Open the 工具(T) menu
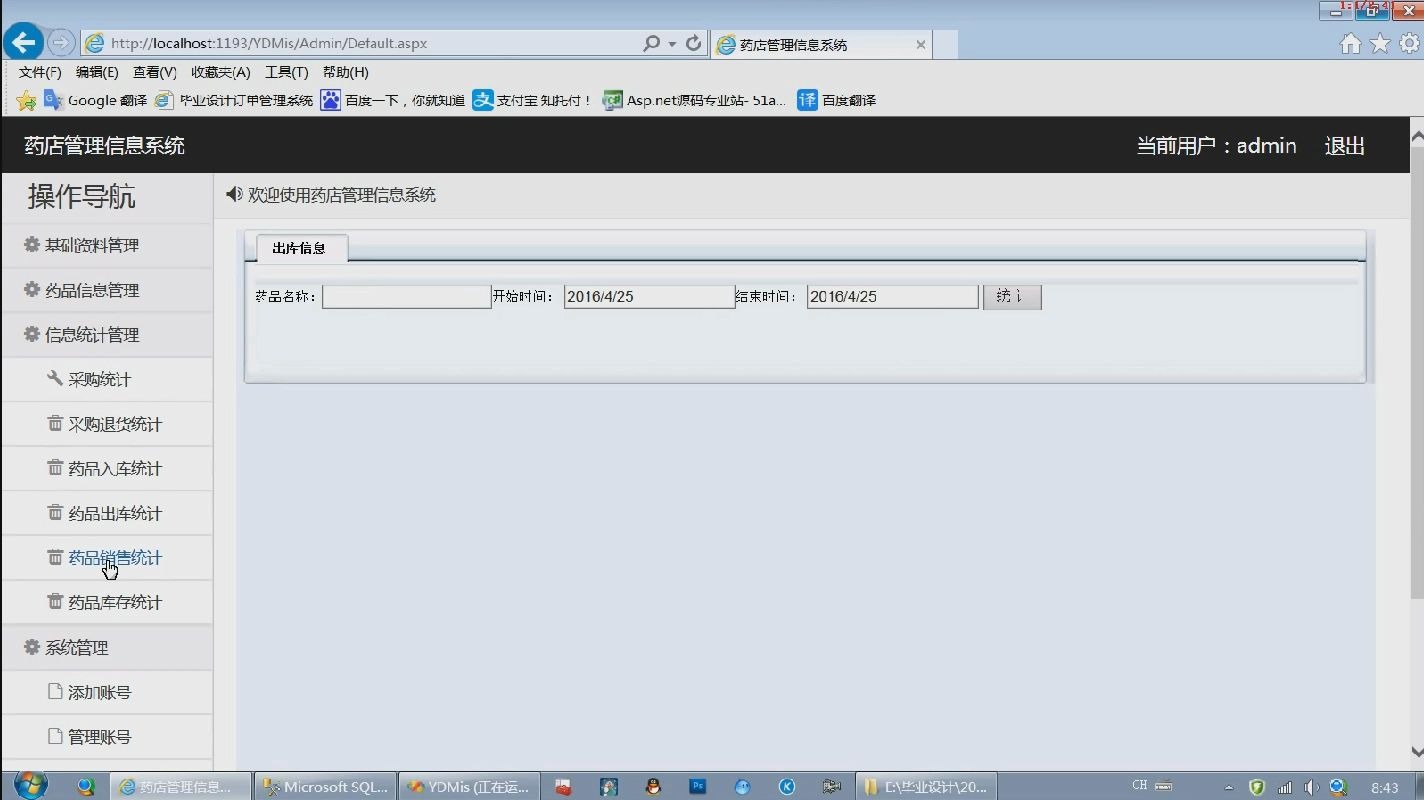Image resolution: width=1424 pixels, height=800 pixels. [x=286, y=72]
